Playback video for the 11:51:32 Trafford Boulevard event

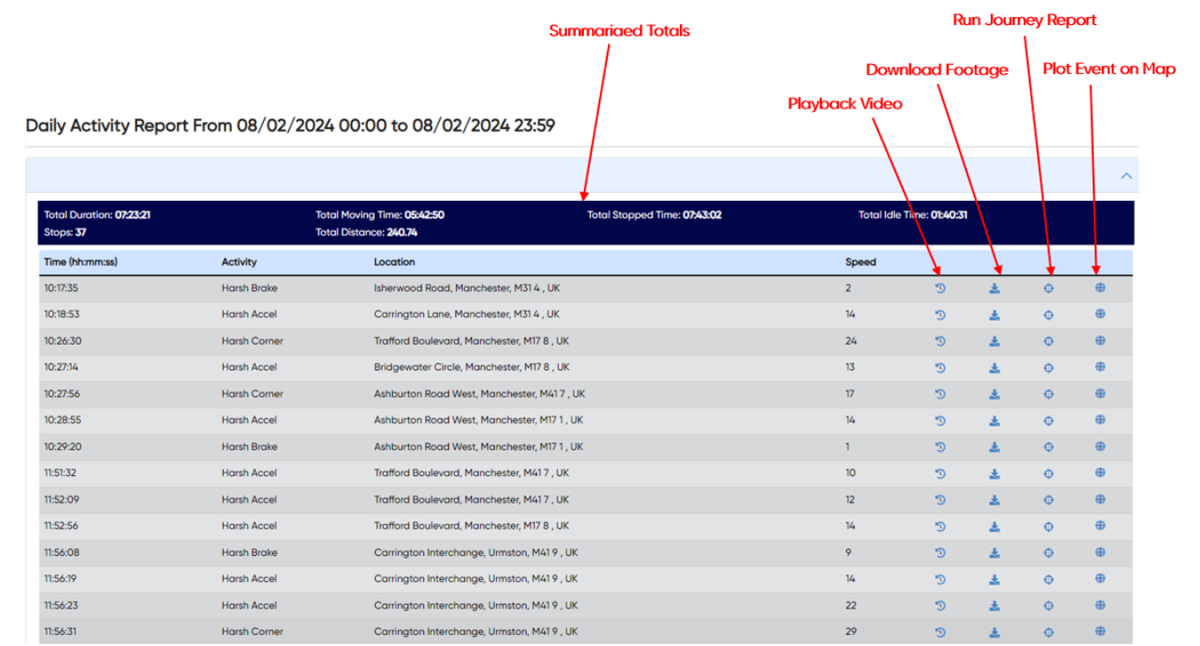(x=940, y=473)
